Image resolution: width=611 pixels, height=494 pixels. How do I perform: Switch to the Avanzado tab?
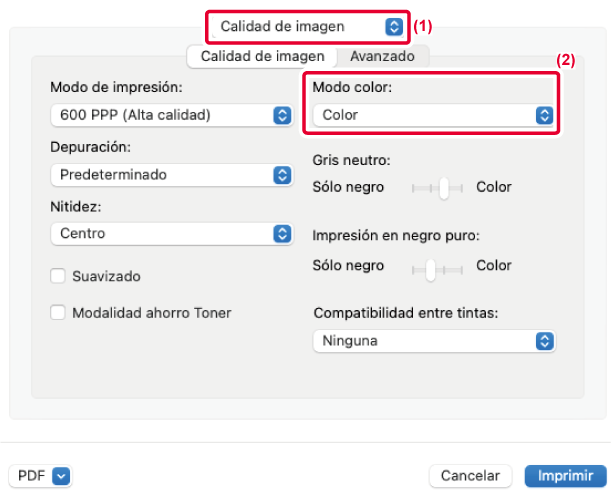point(382,57)
